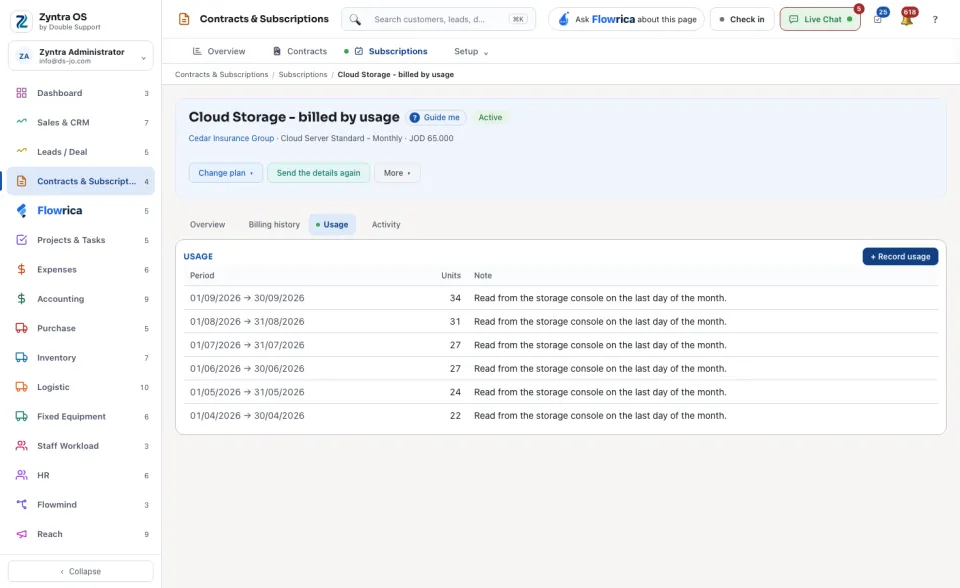Click the Check in button
The width and height of the screenshot is (960, 588).
tap(742, 20)
